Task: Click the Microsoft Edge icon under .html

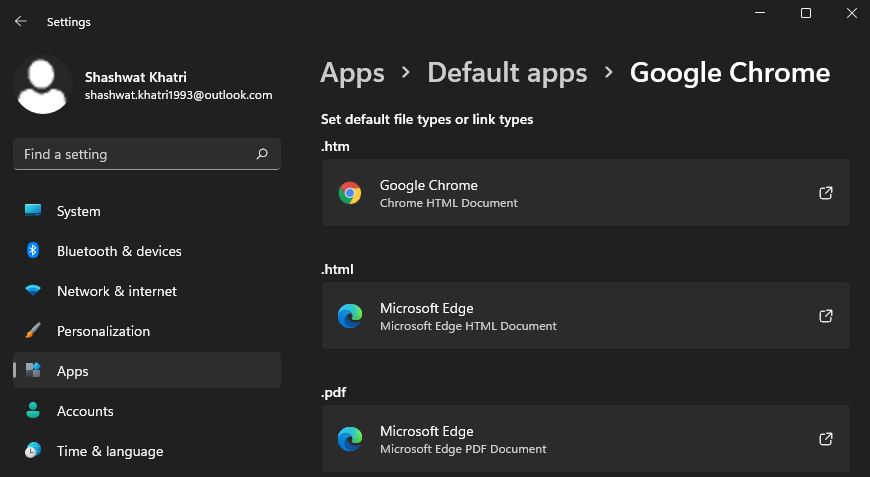Action: coord(350,316)
